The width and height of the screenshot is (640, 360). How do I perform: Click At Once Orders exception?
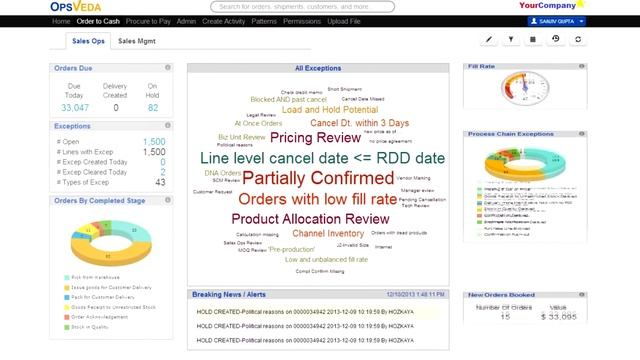point(258,123)
